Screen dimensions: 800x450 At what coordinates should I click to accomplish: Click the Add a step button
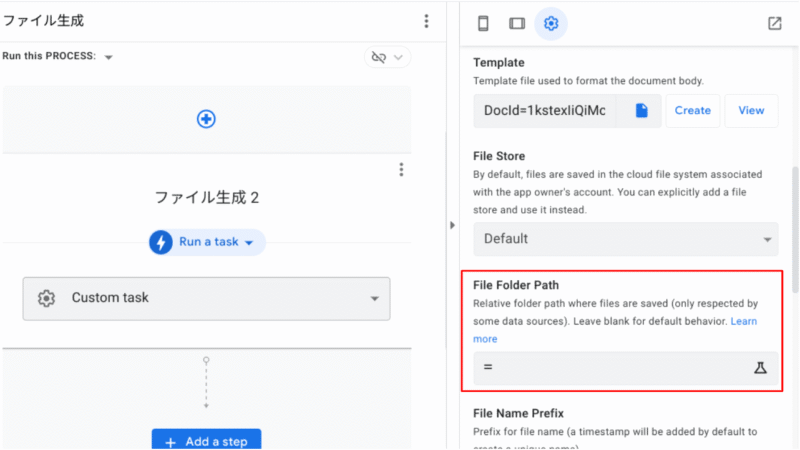[206, 441]
